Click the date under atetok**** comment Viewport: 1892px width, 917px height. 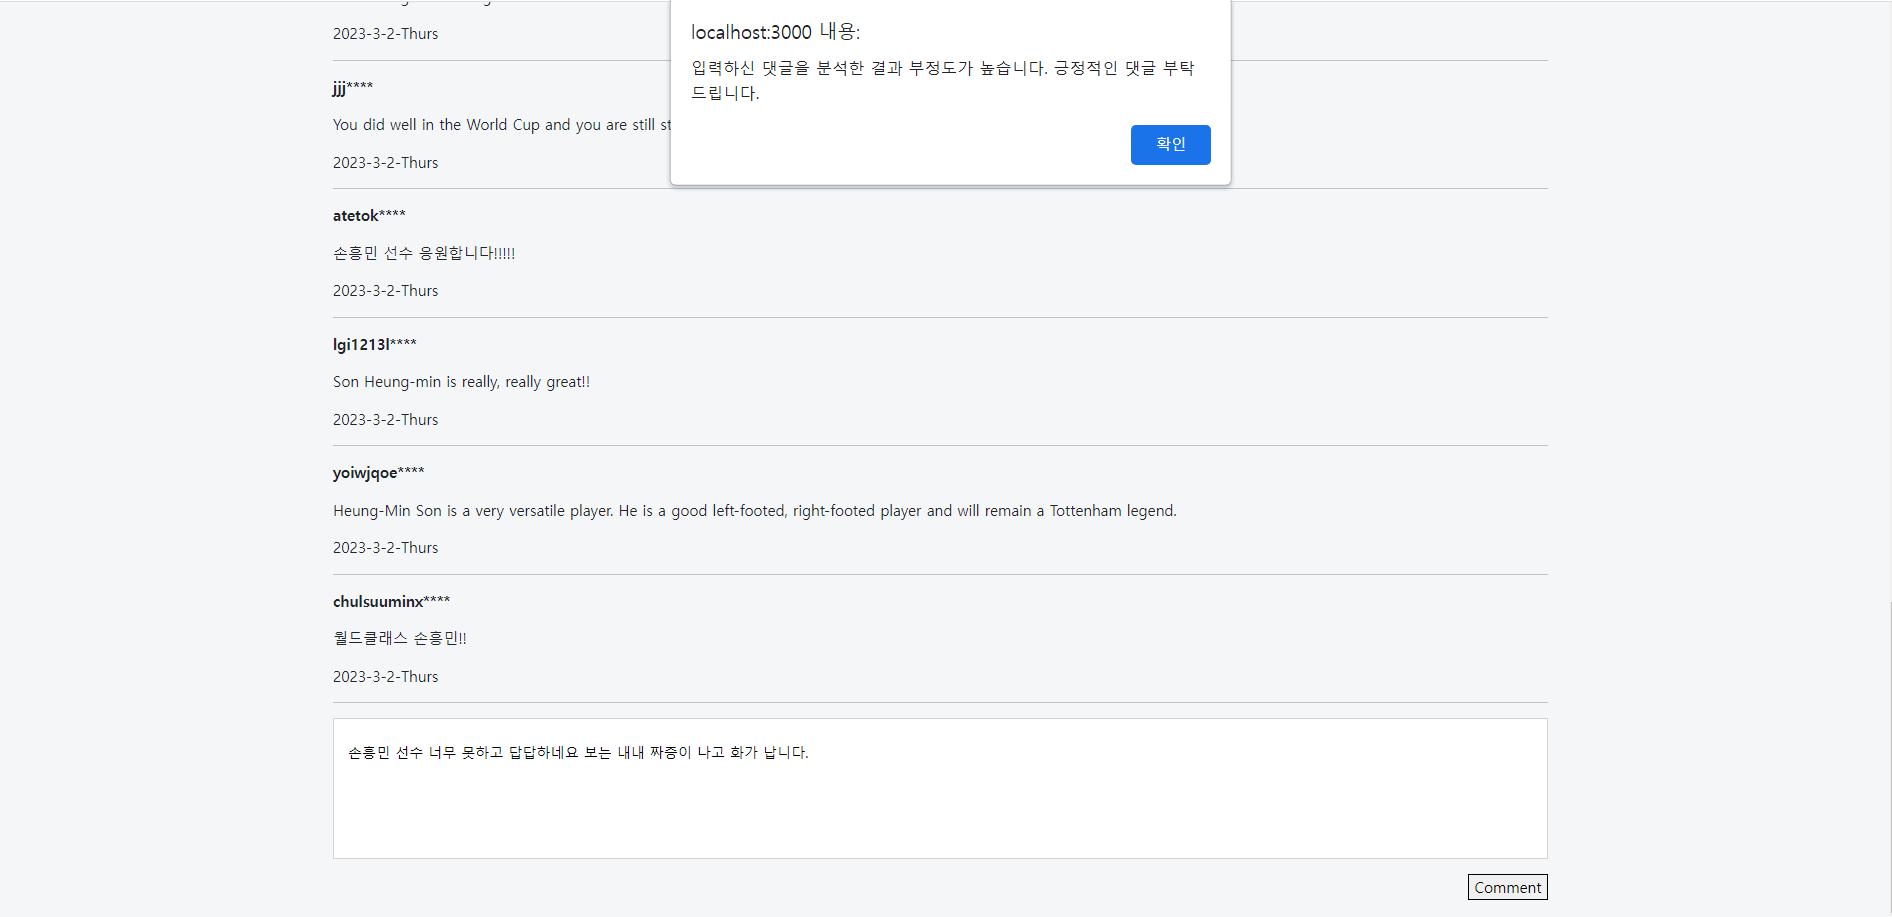click(386, 291)
